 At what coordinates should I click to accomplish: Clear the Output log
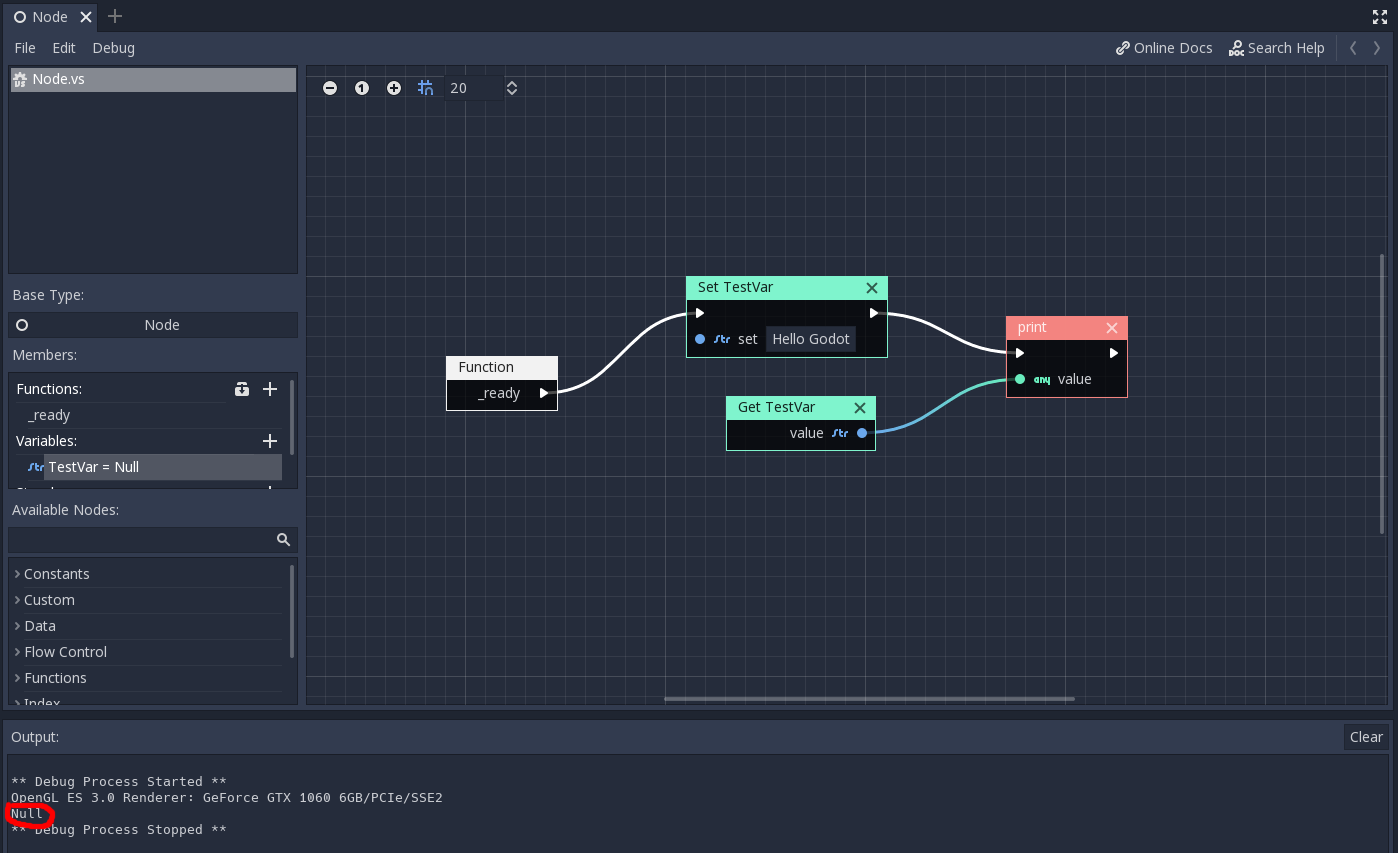pos(1365,737)
